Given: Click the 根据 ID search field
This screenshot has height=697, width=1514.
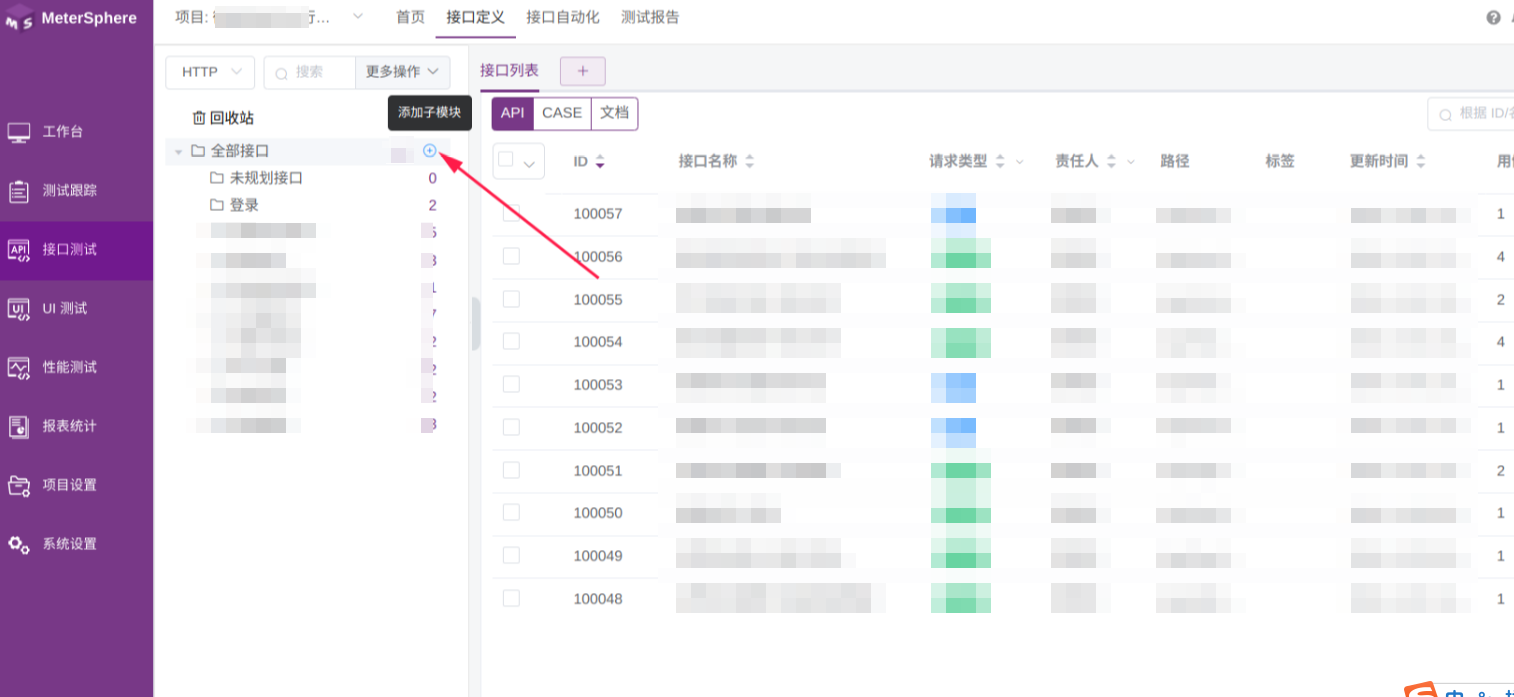Looking at the screenshot, I should click(x=1471, y=113).
